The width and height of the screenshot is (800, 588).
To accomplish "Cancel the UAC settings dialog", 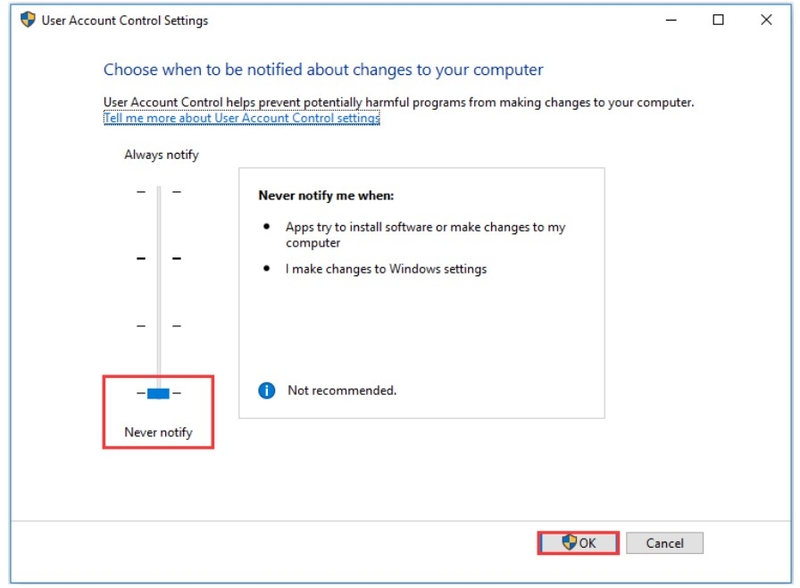I will pos(664,543).
